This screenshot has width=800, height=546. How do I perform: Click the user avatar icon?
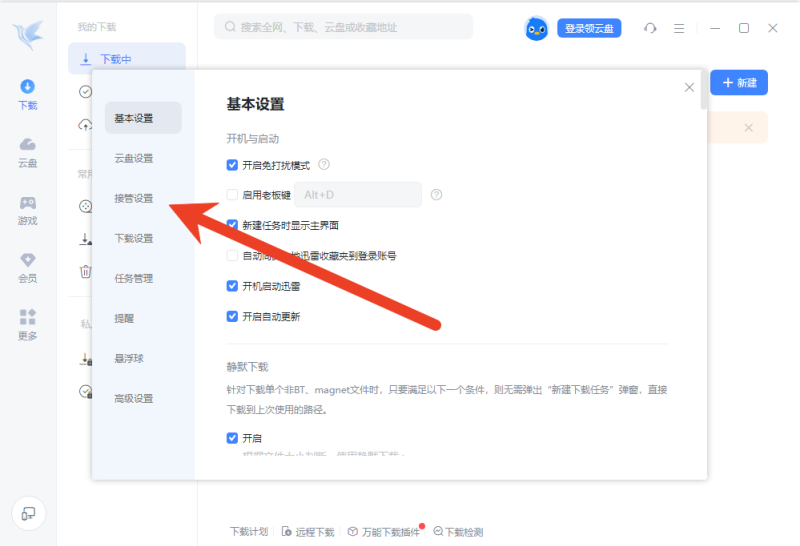click(536, 29)
